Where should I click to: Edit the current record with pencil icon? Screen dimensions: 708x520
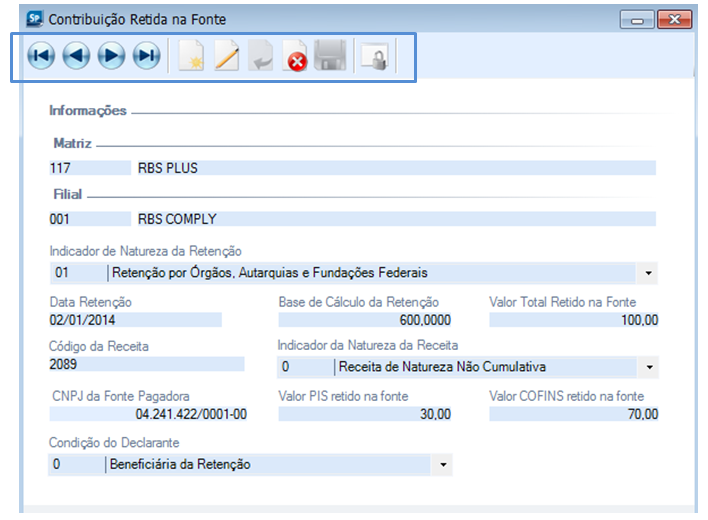227,56
